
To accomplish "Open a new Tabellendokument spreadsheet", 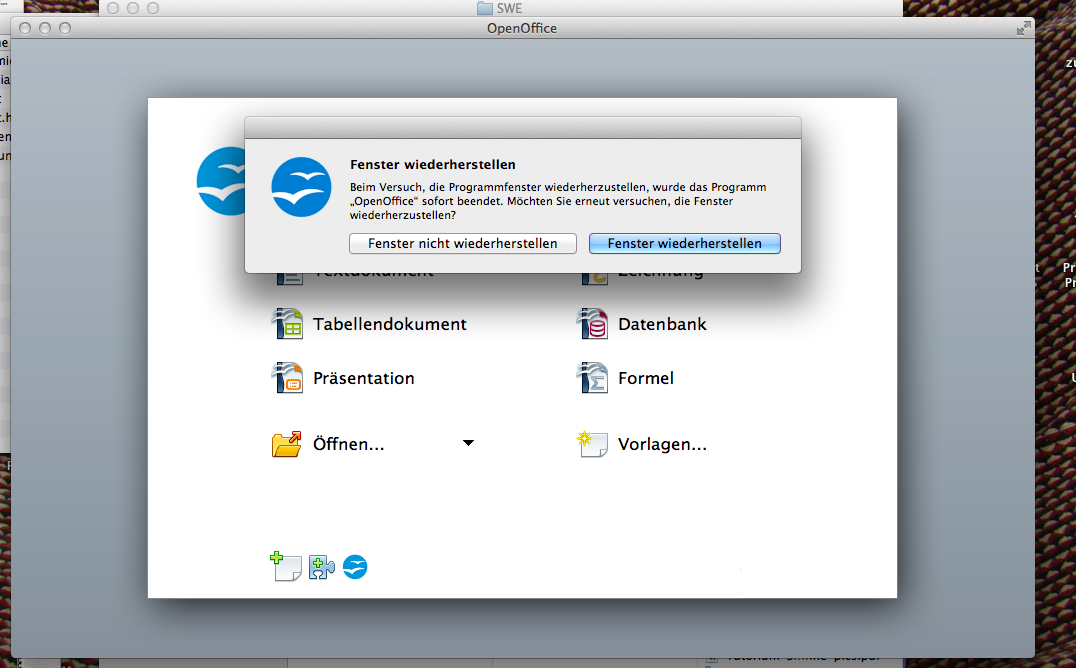I will click(x=389, y=324).
